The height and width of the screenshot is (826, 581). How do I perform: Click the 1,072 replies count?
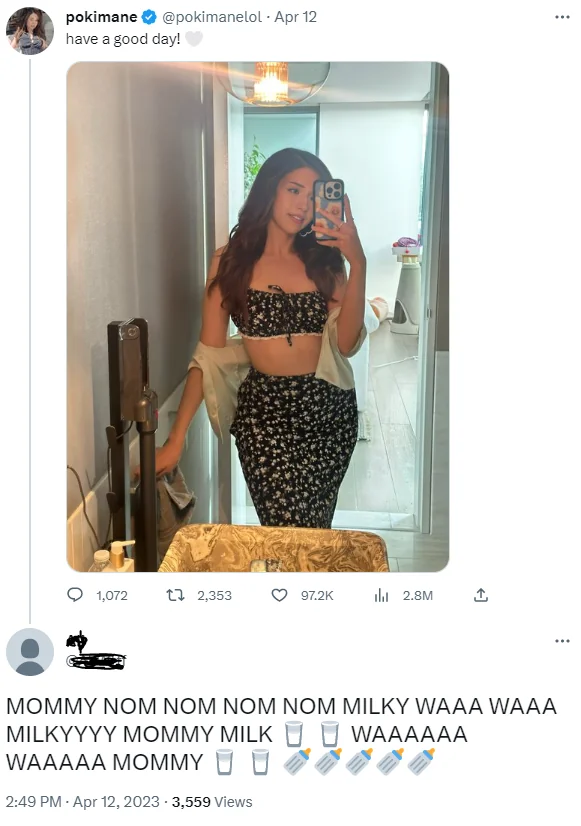(112, 595)
